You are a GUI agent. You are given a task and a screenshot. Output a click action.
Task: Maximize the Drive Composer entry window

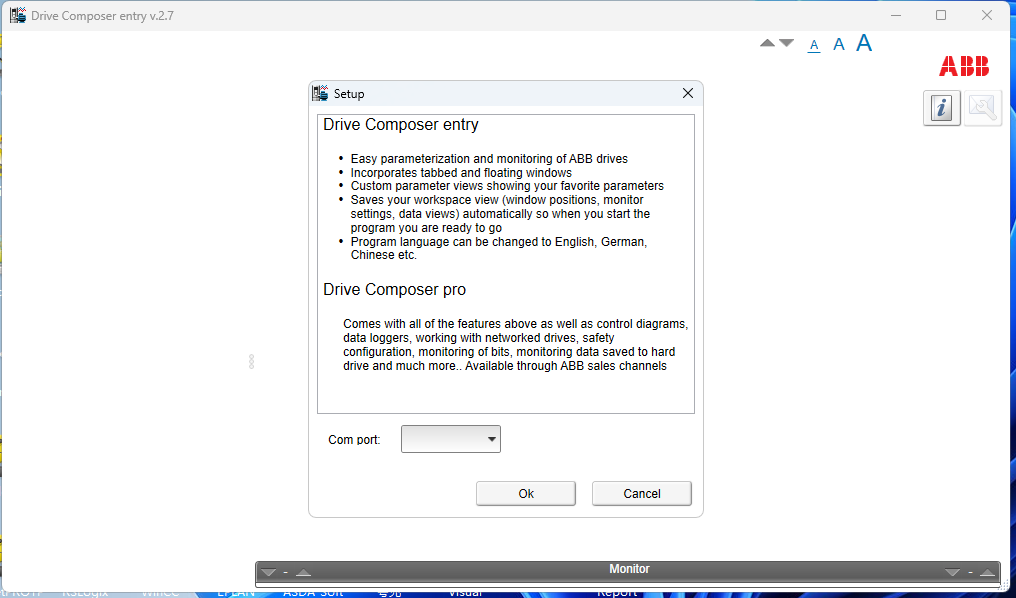click(941, 15)
